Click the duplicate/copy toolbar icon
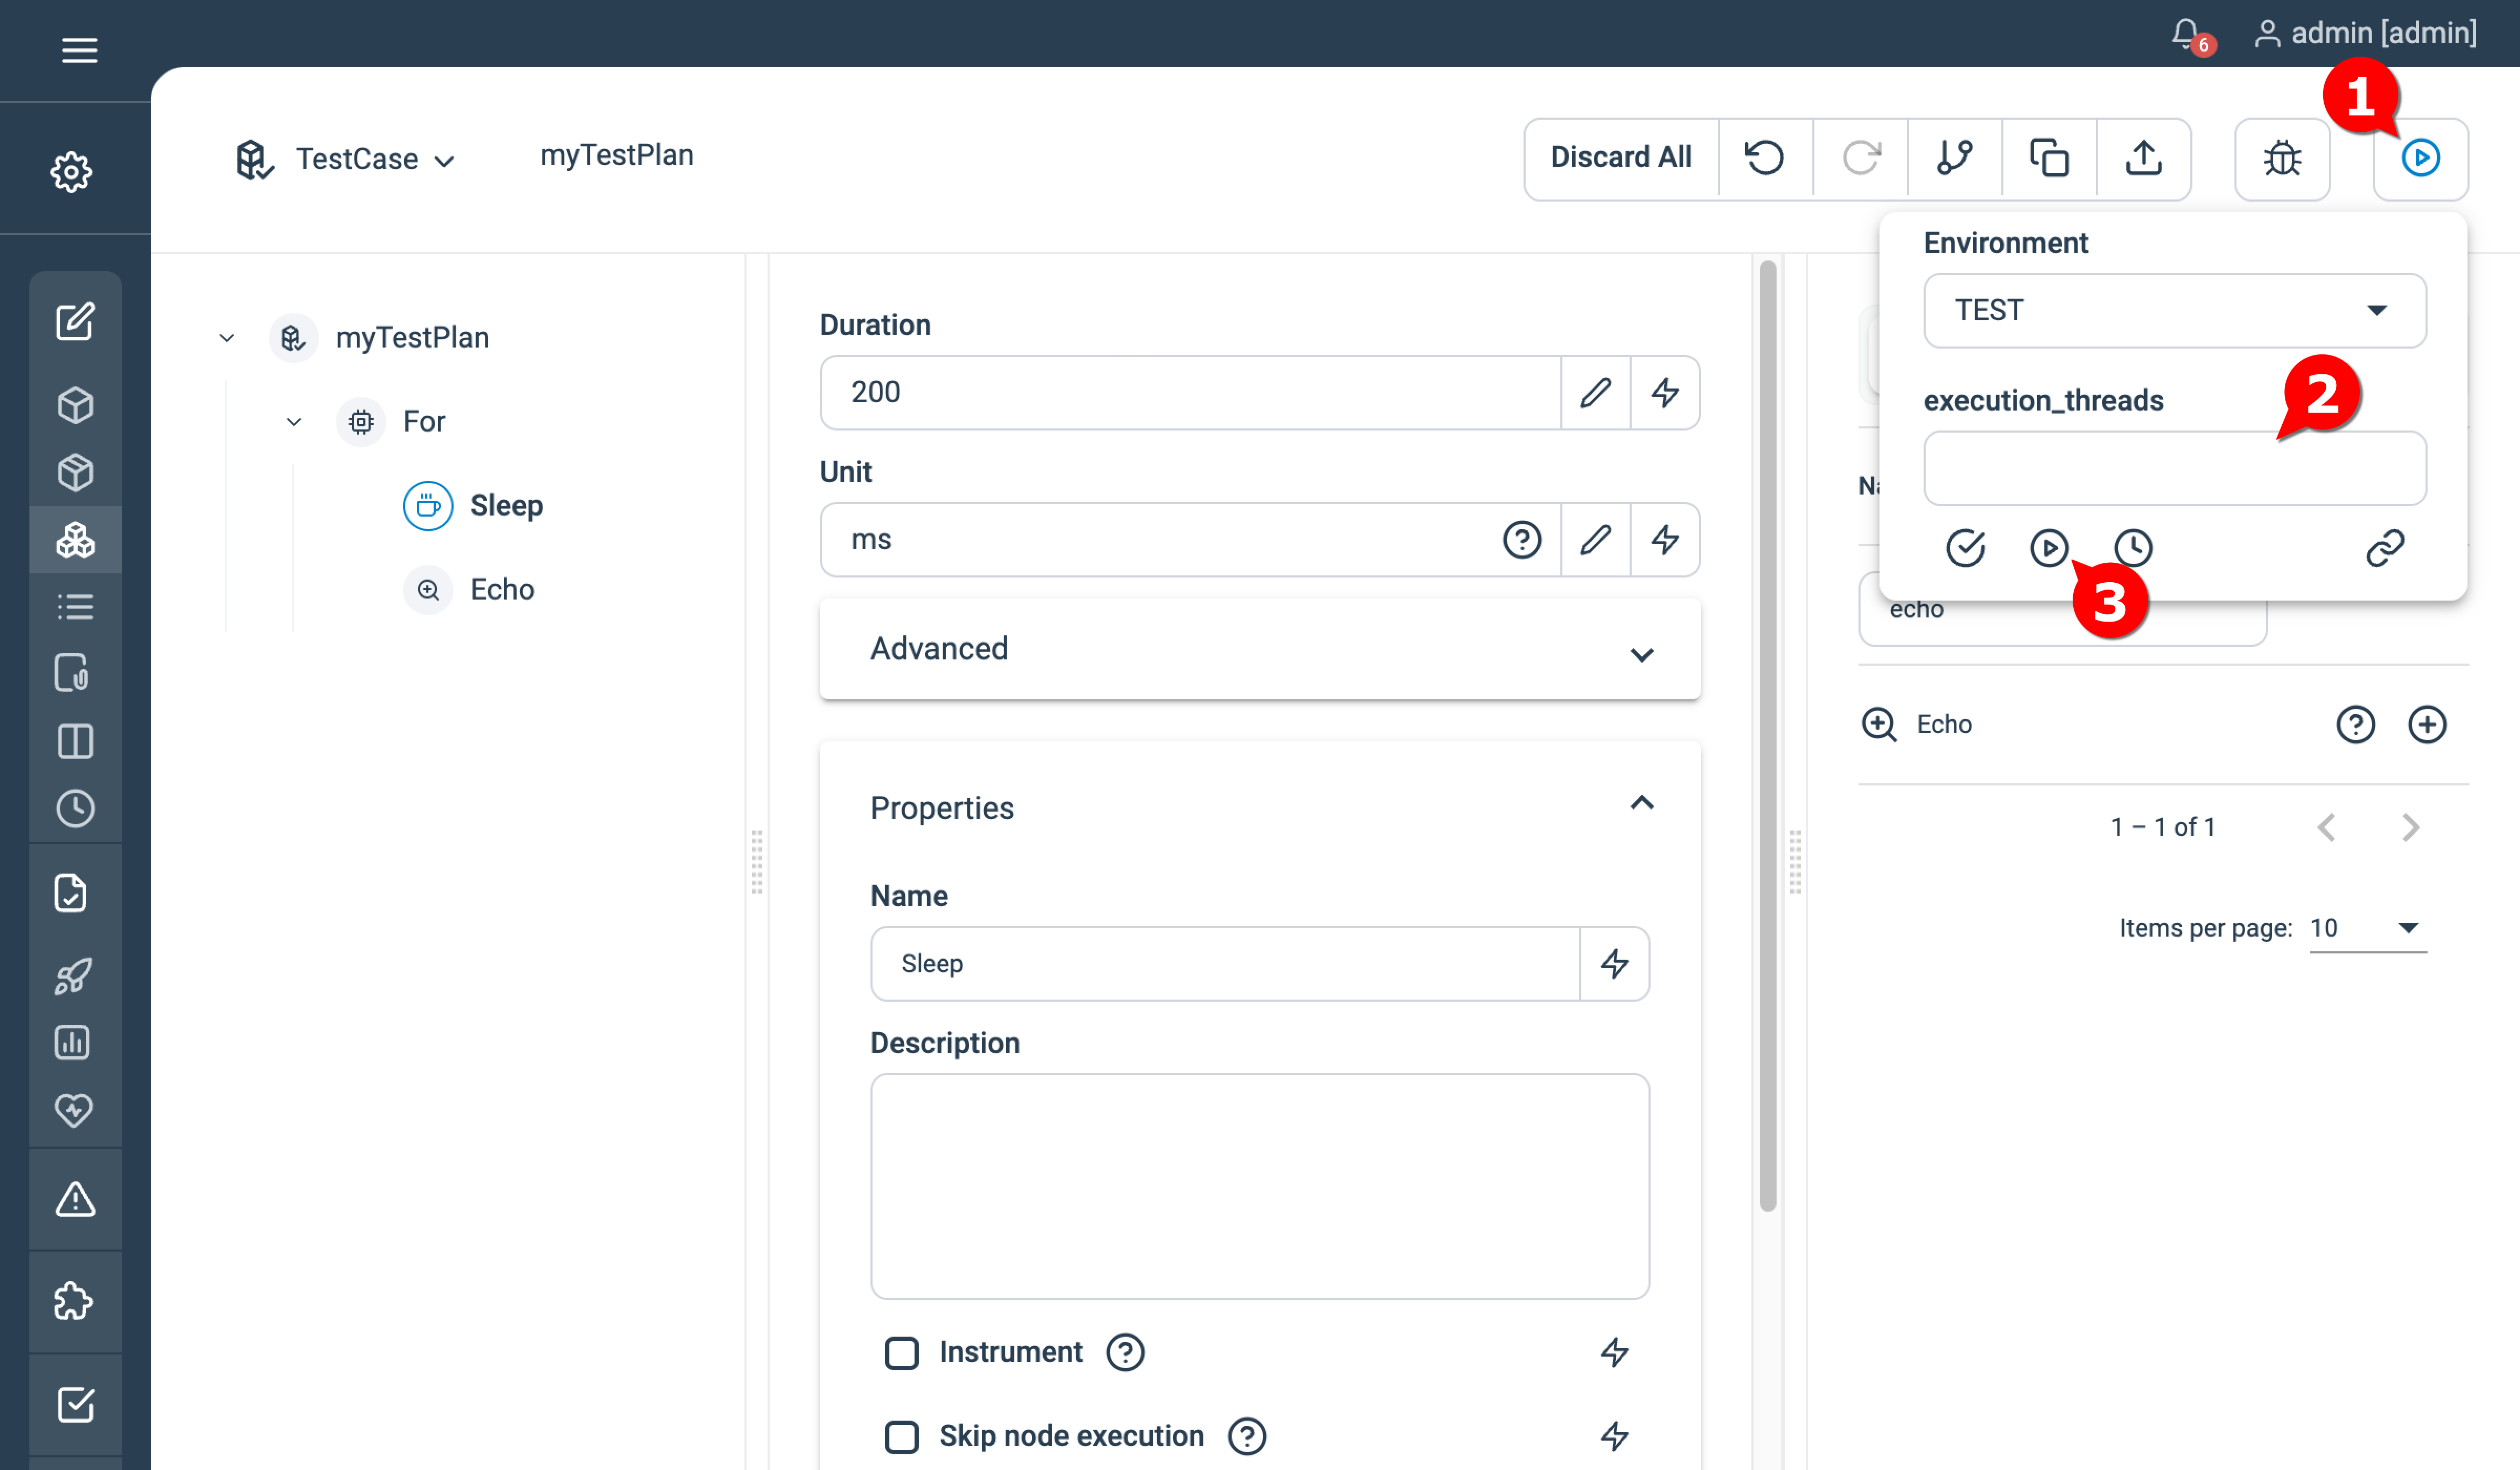Viewport: 2520px width, 1470px height. click(x=2048, y=158)
